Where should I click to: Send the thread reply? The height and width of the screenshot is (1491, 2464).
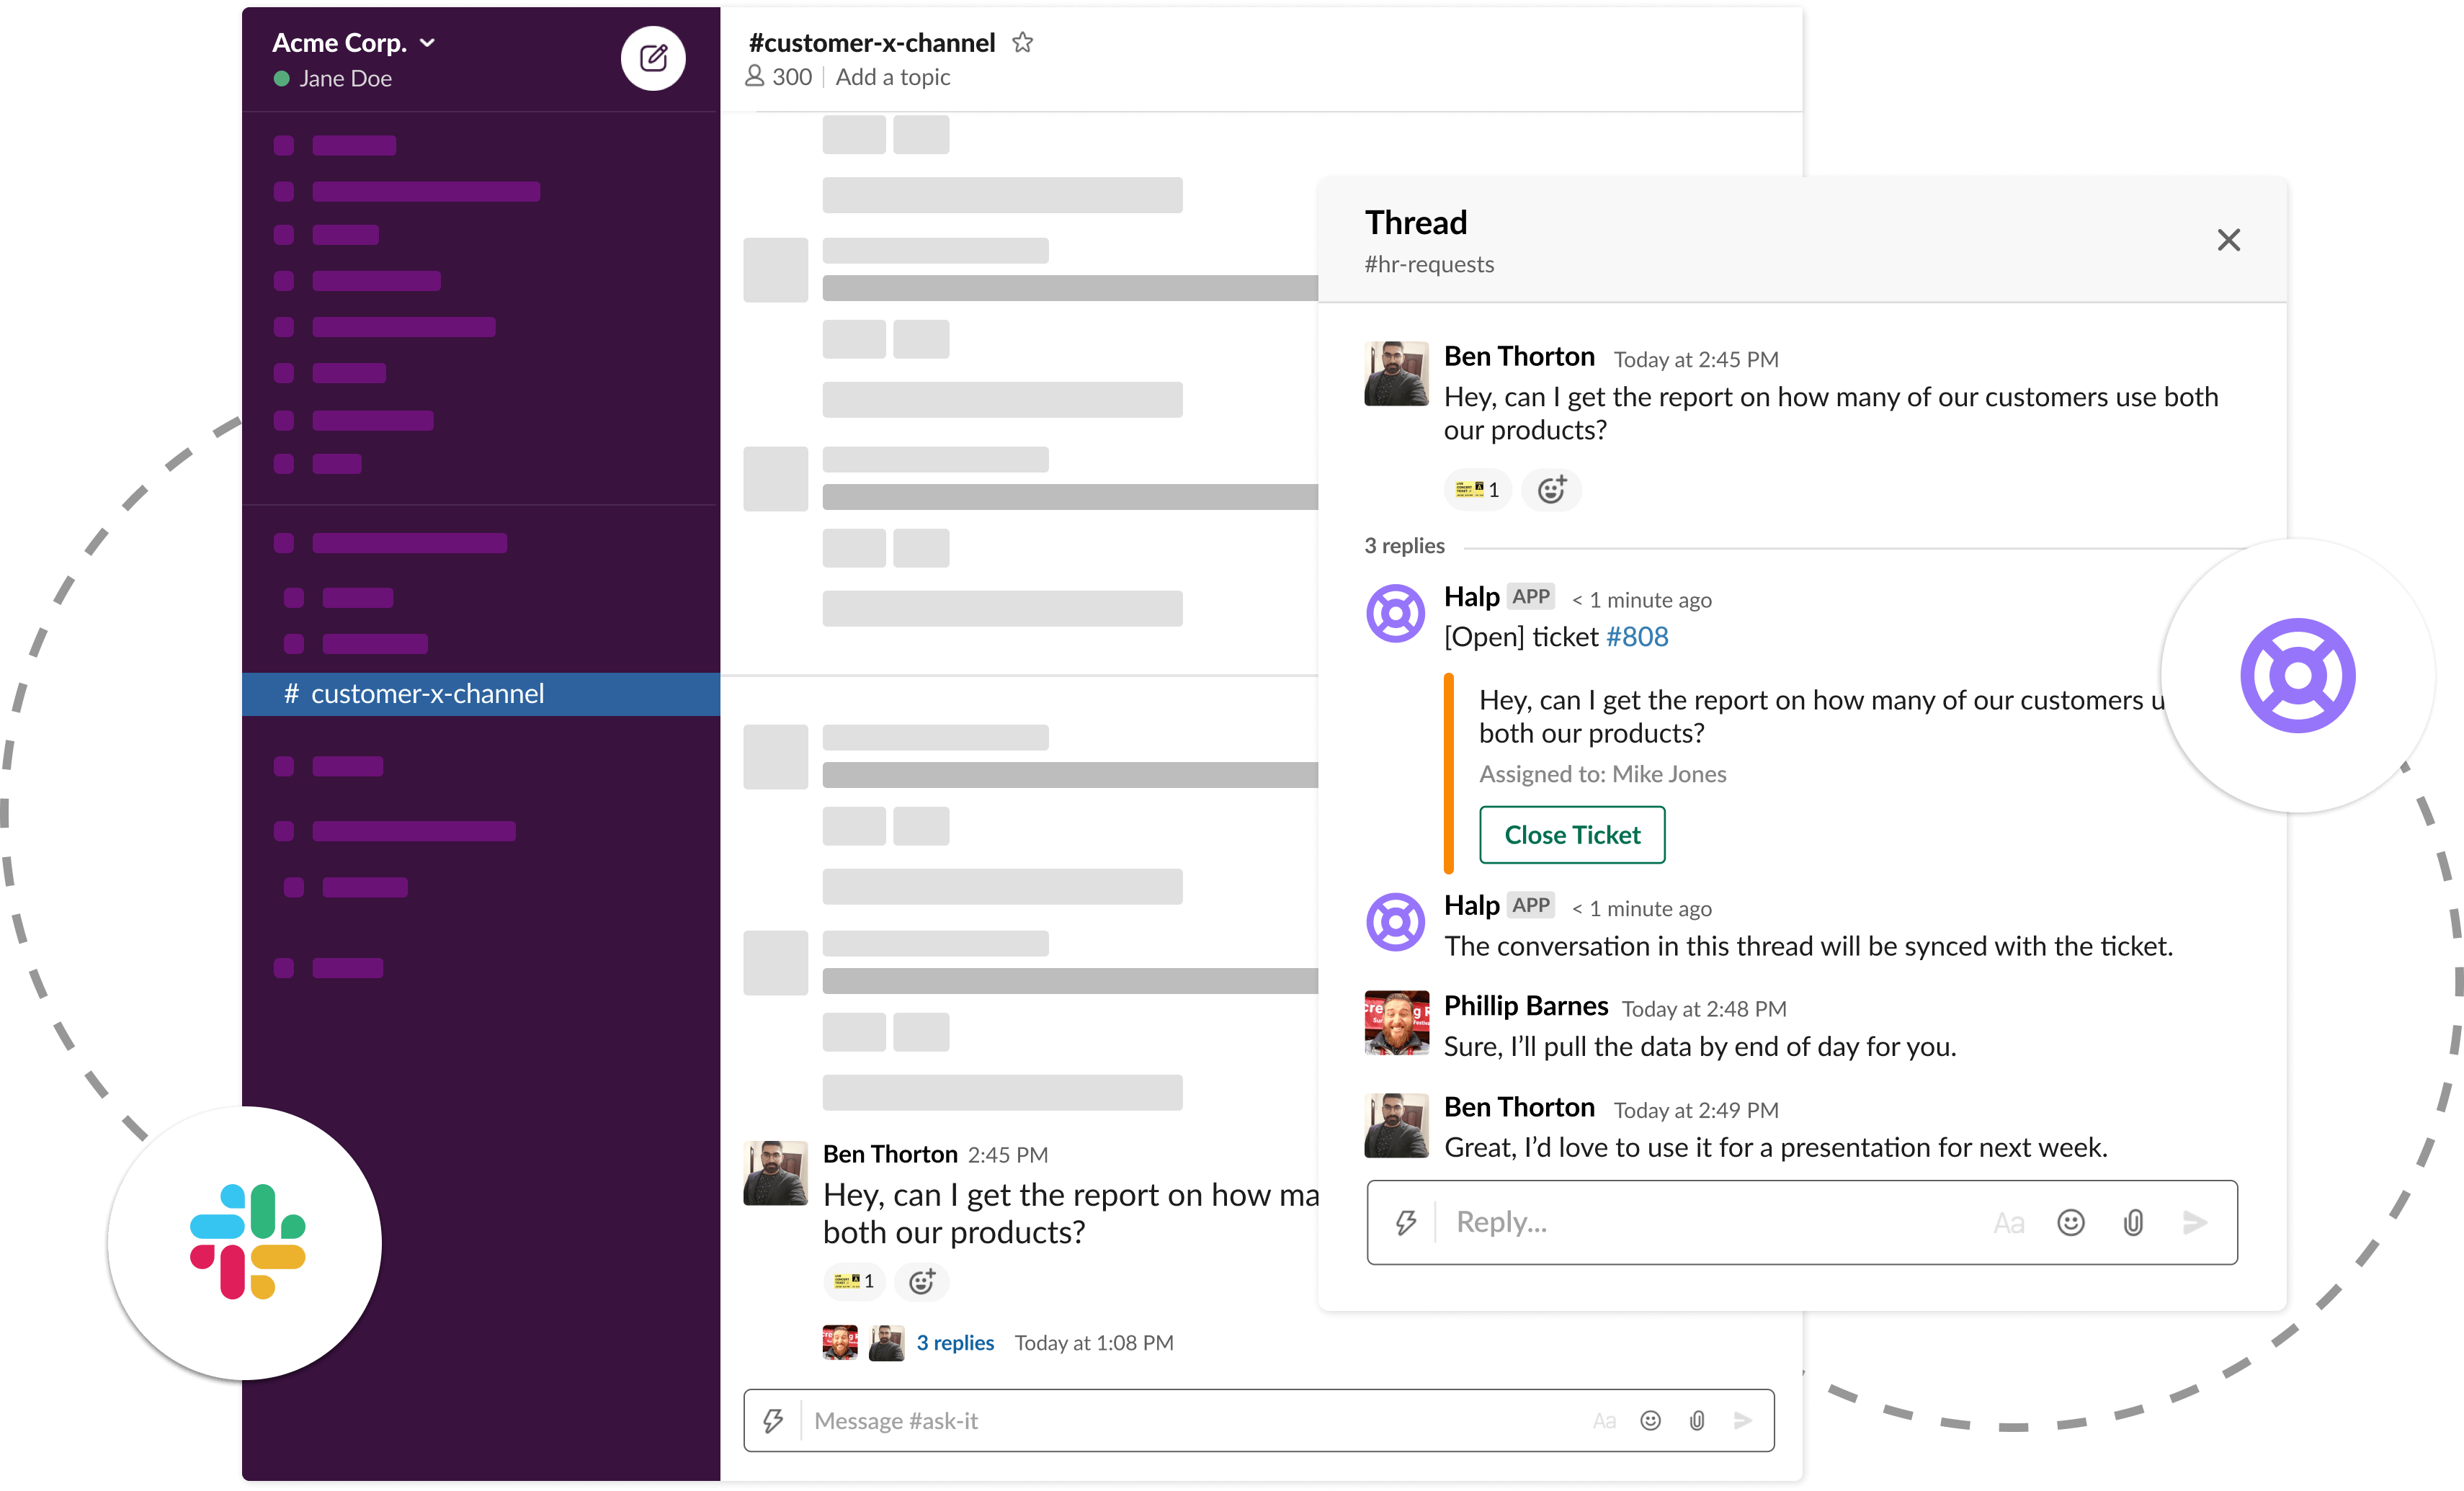pyautogui.click(x=2195, y=1222)
